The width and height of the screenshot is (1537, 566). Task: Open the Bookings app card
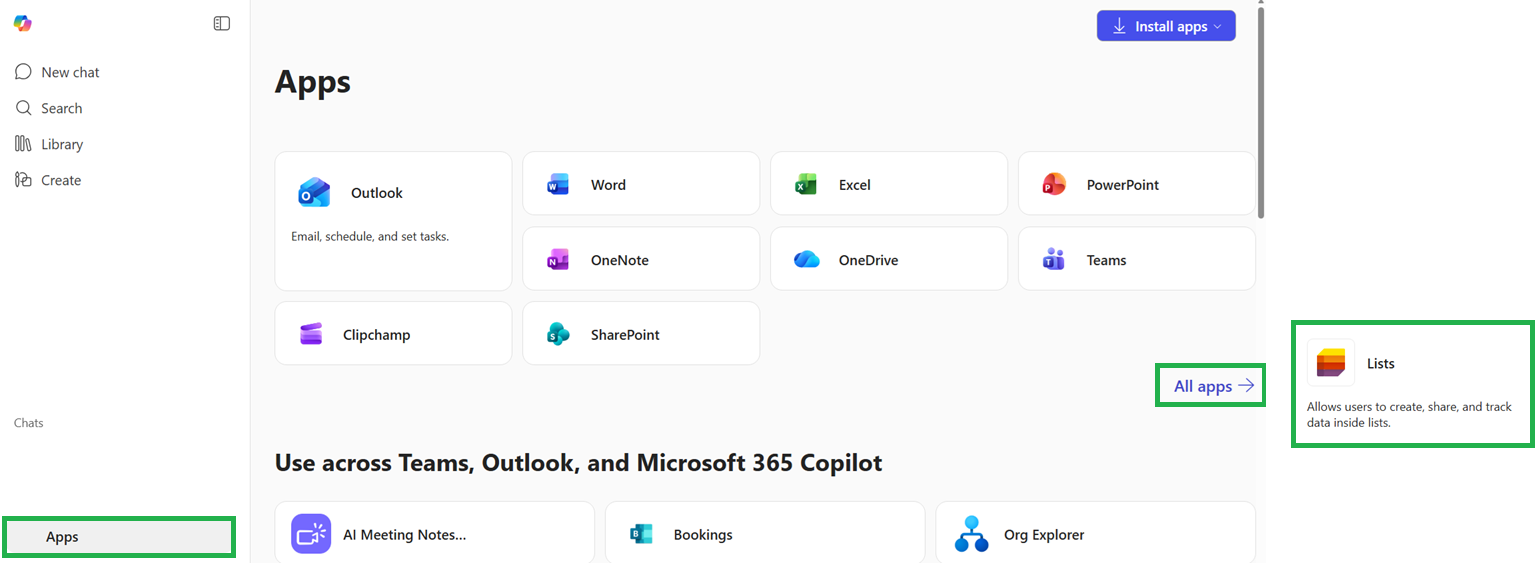pos(765,532)
